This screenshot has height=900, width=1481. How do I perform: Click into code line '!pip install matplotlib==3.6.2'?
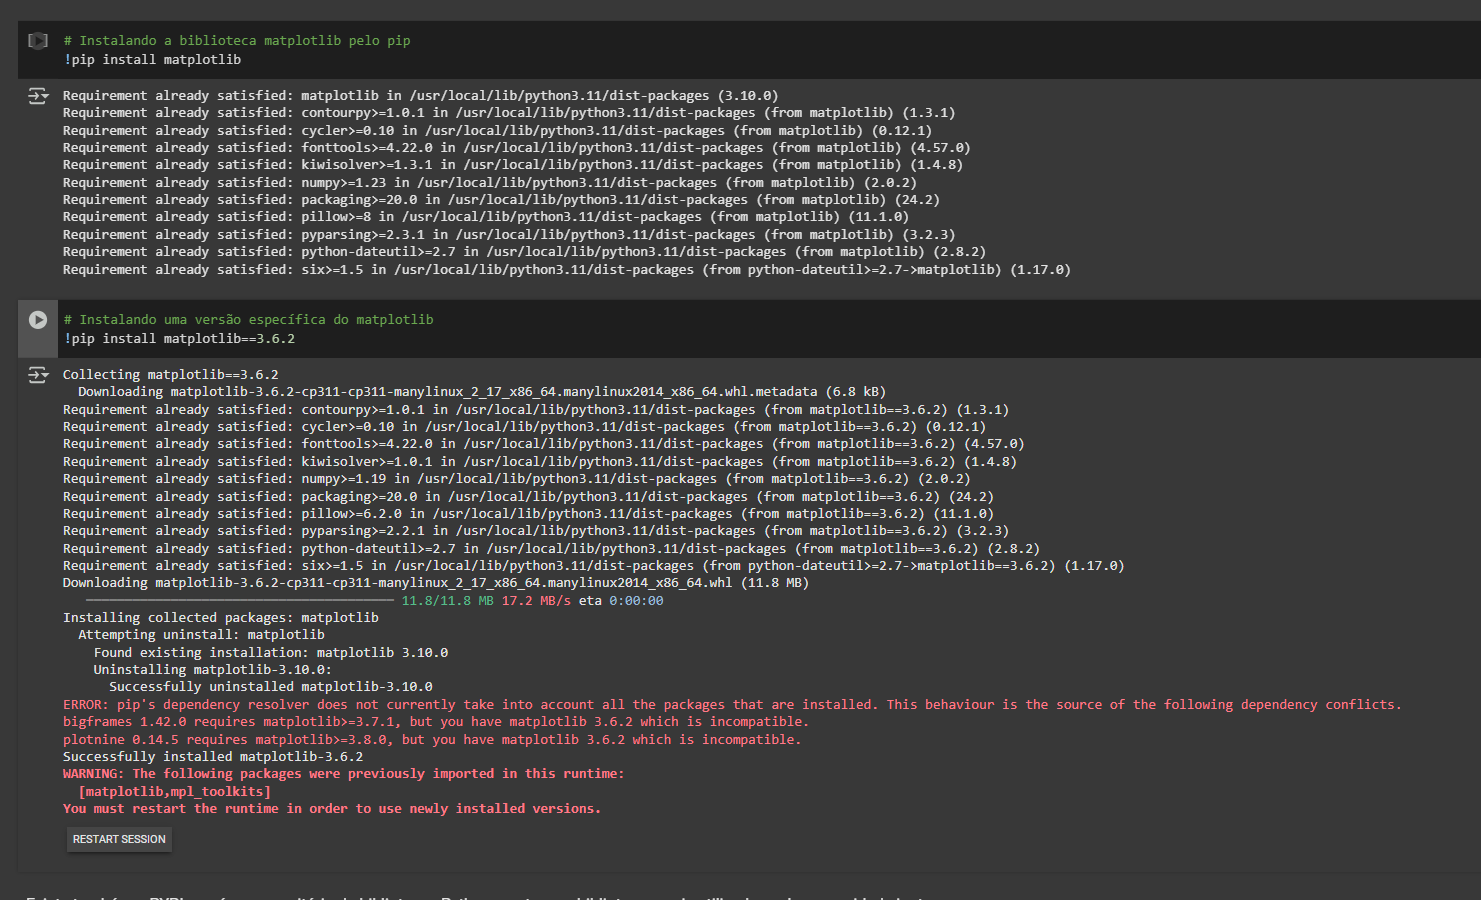tap(179, 339)
